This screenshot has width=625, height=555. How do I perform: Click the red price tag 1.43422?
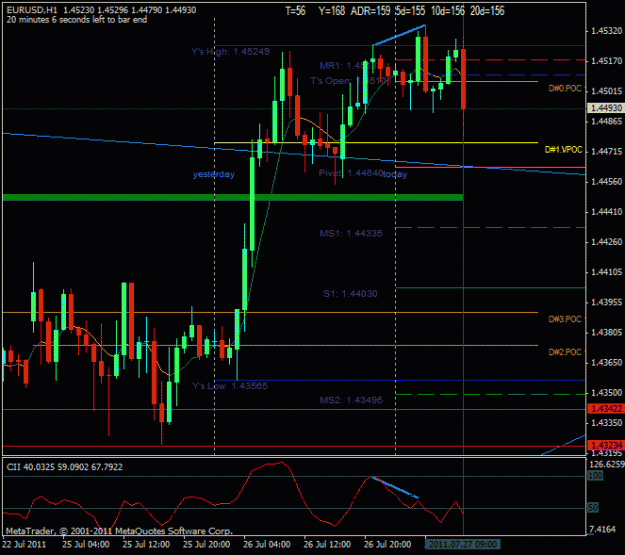tap(605, 409)
